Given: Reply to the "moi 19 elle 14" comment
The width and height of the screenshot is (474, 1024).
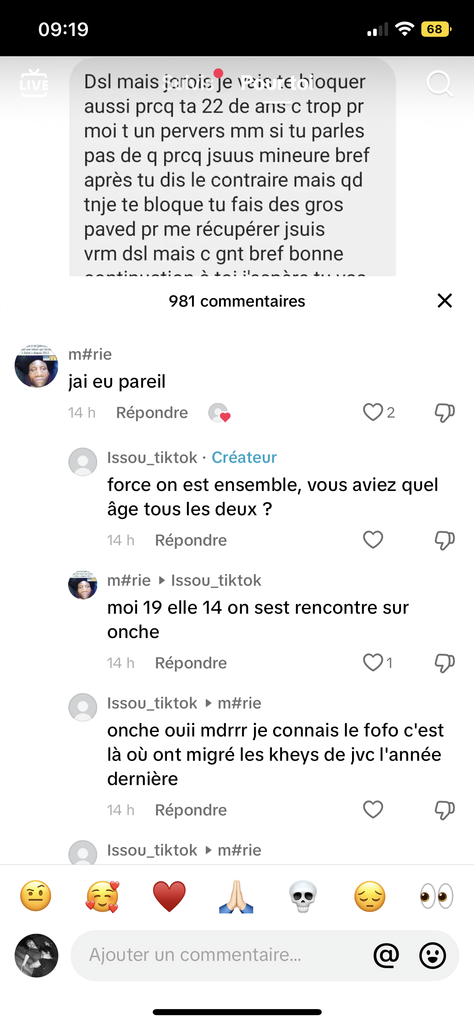Looking at the screenshot, I should pyautogui.click(x=191, y=663).
